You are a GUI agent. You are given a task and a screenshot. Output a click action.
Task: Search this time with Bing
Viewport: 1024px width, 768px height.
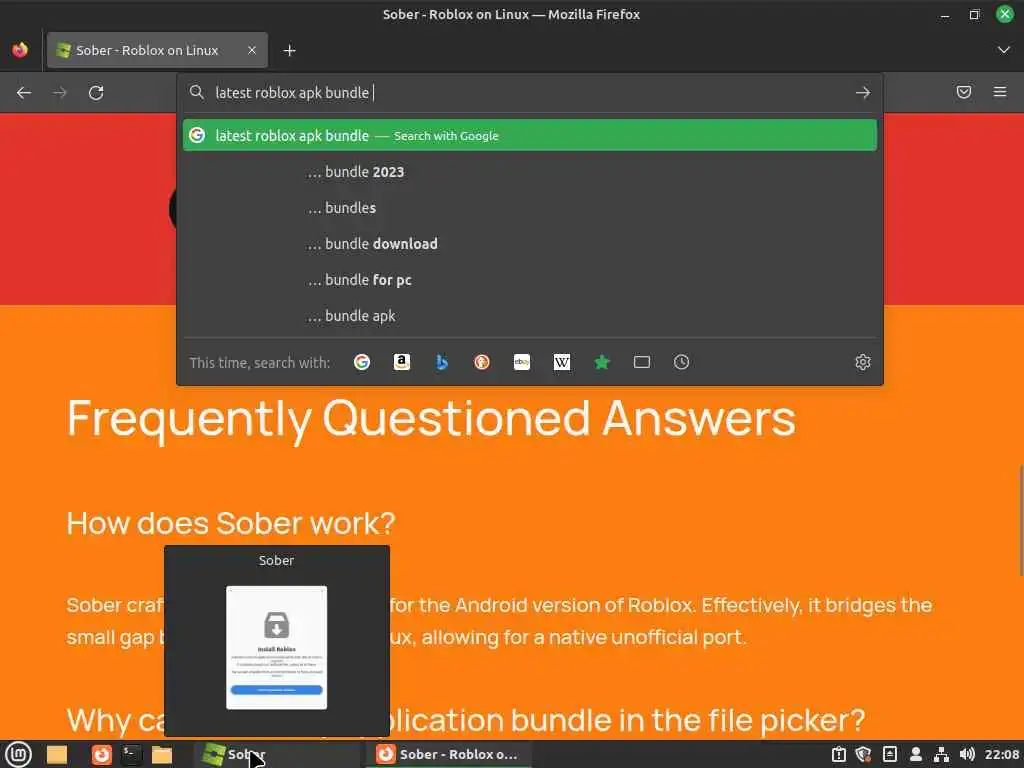441,362
